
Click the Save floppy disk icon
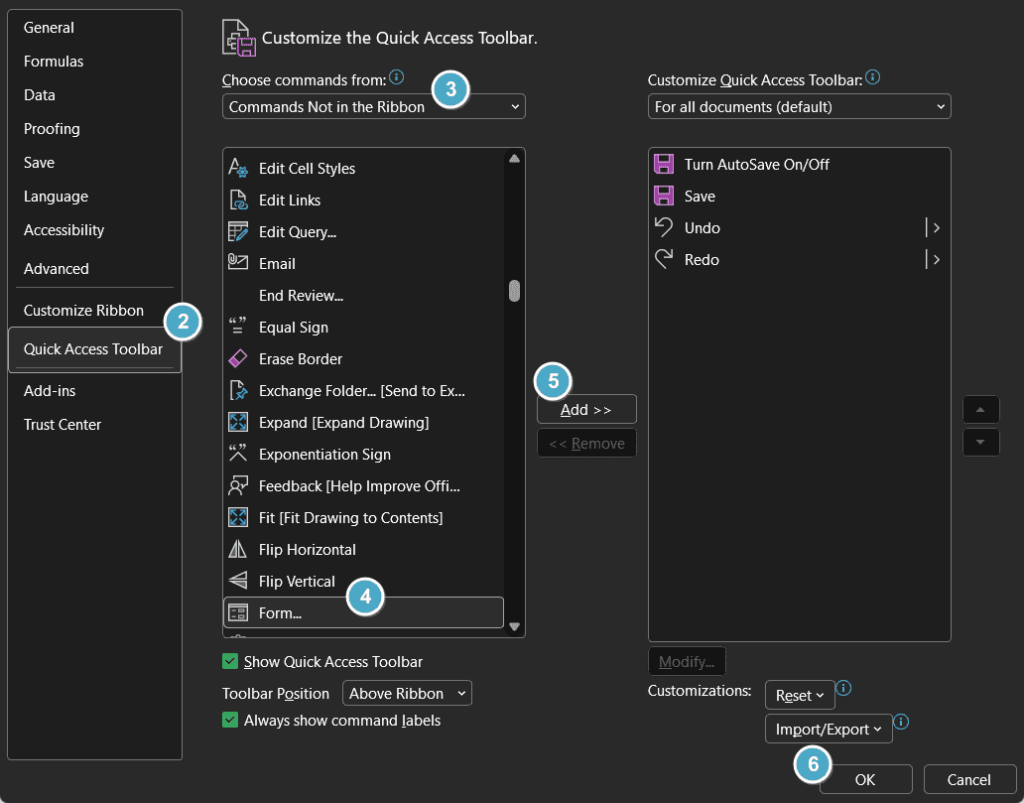tap(664, 196)
